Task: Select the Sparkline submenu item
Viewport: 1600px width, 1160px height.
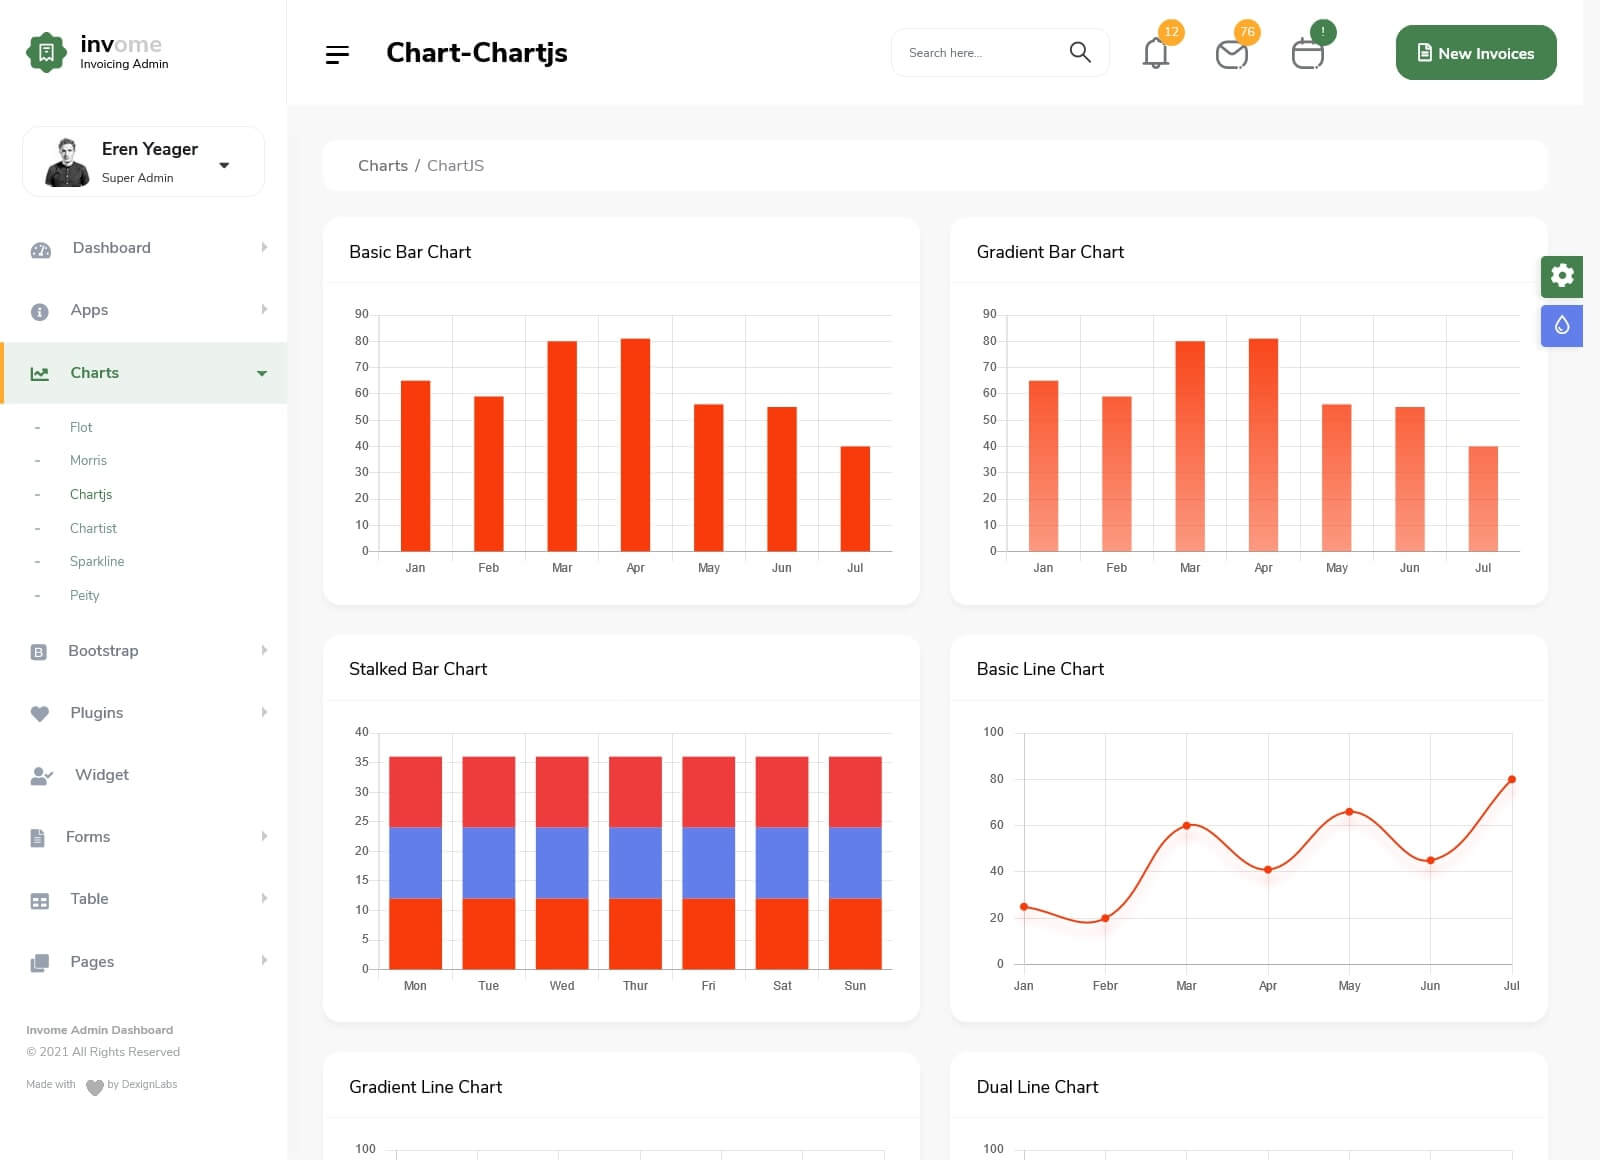Action: (97, 562)
